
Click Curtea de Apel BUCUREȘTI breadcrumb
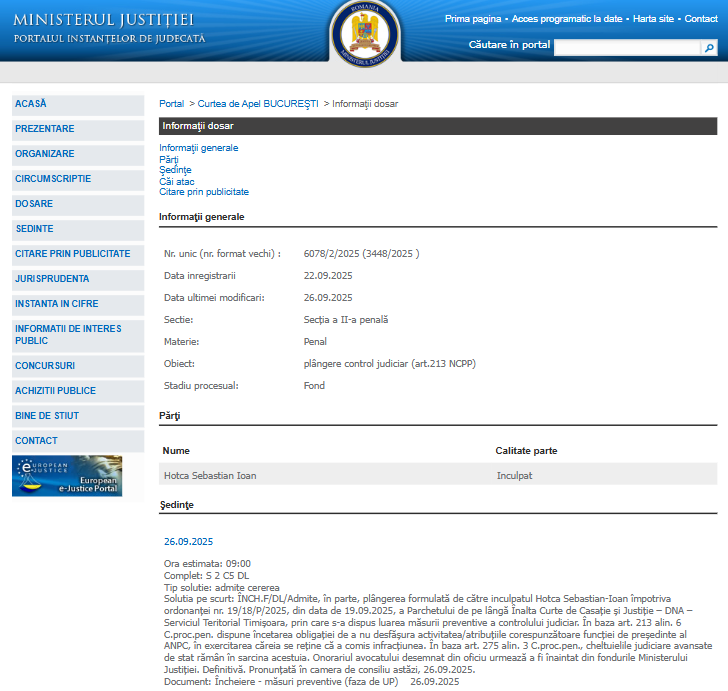[258, 104]
